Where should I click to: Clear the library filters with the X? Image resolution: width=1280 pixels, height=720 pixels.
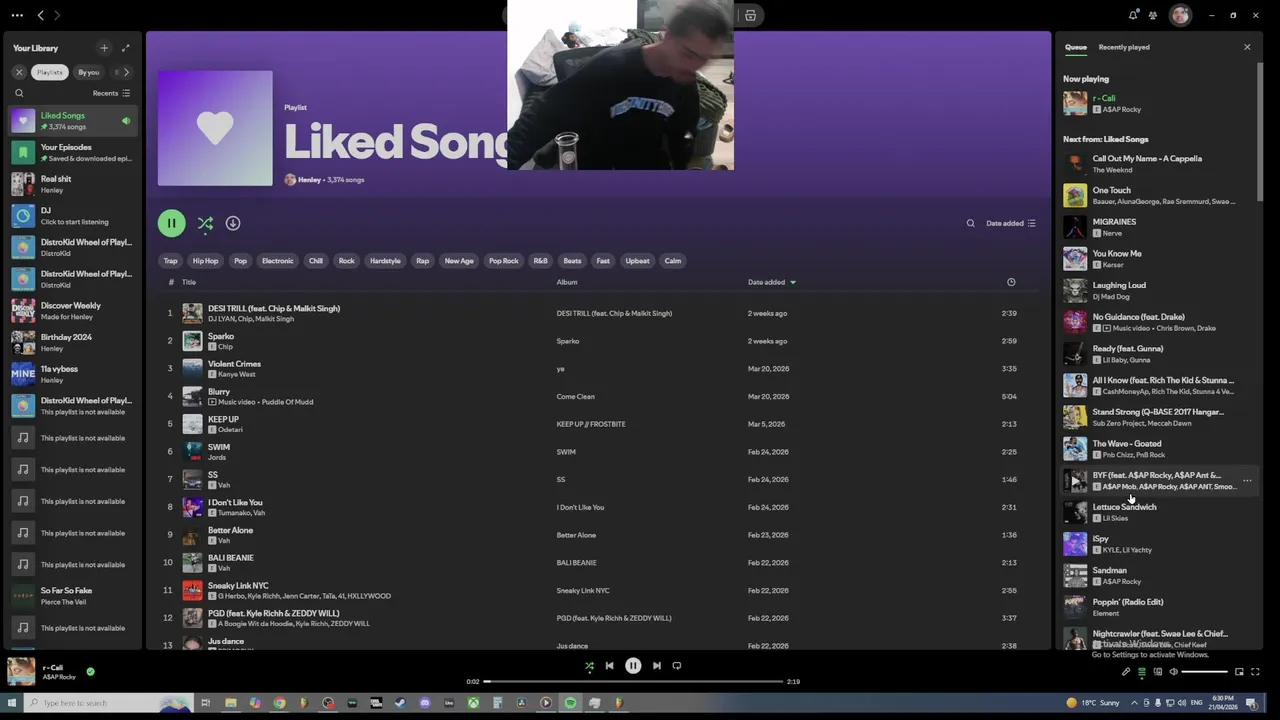(19, 72)
